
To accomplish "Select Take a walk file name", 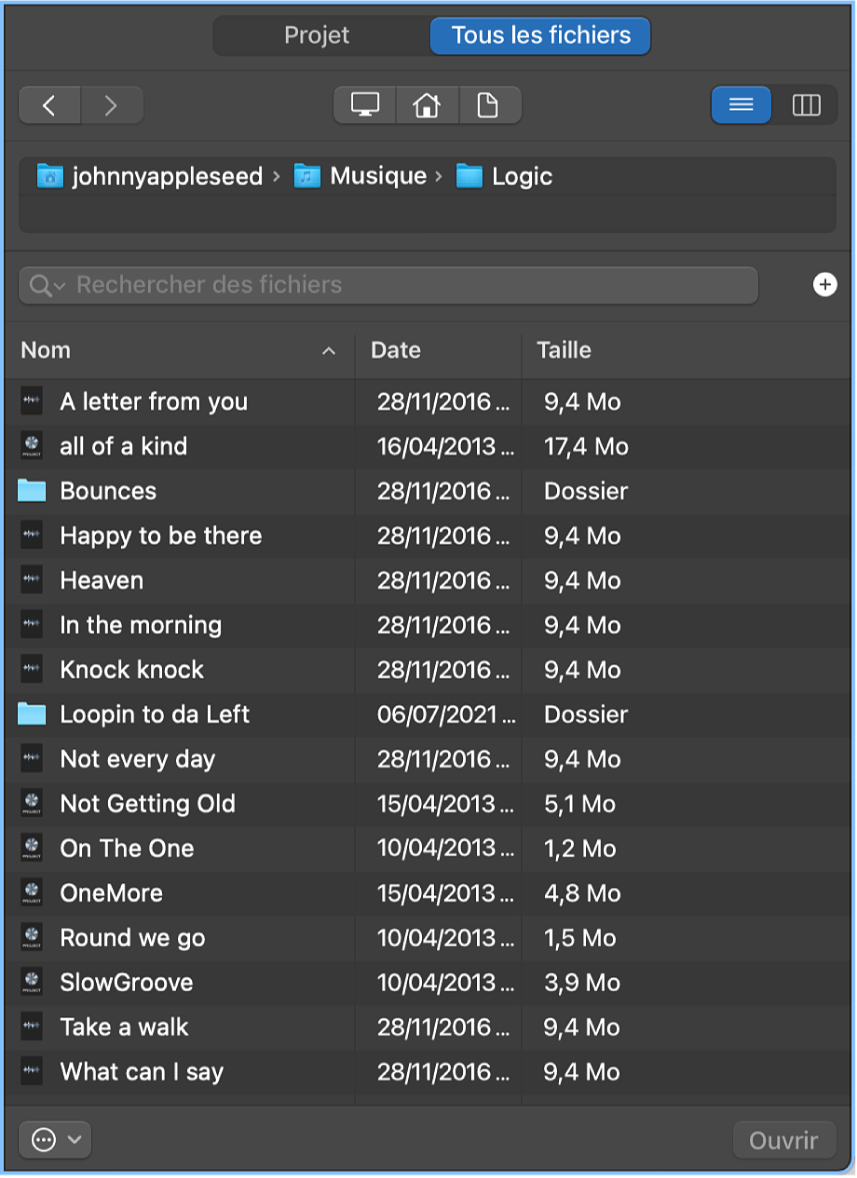I will point(124,1027).
